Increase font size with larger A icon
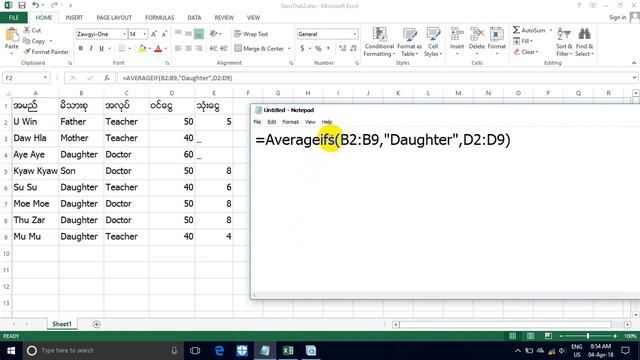 coord(154,34)
